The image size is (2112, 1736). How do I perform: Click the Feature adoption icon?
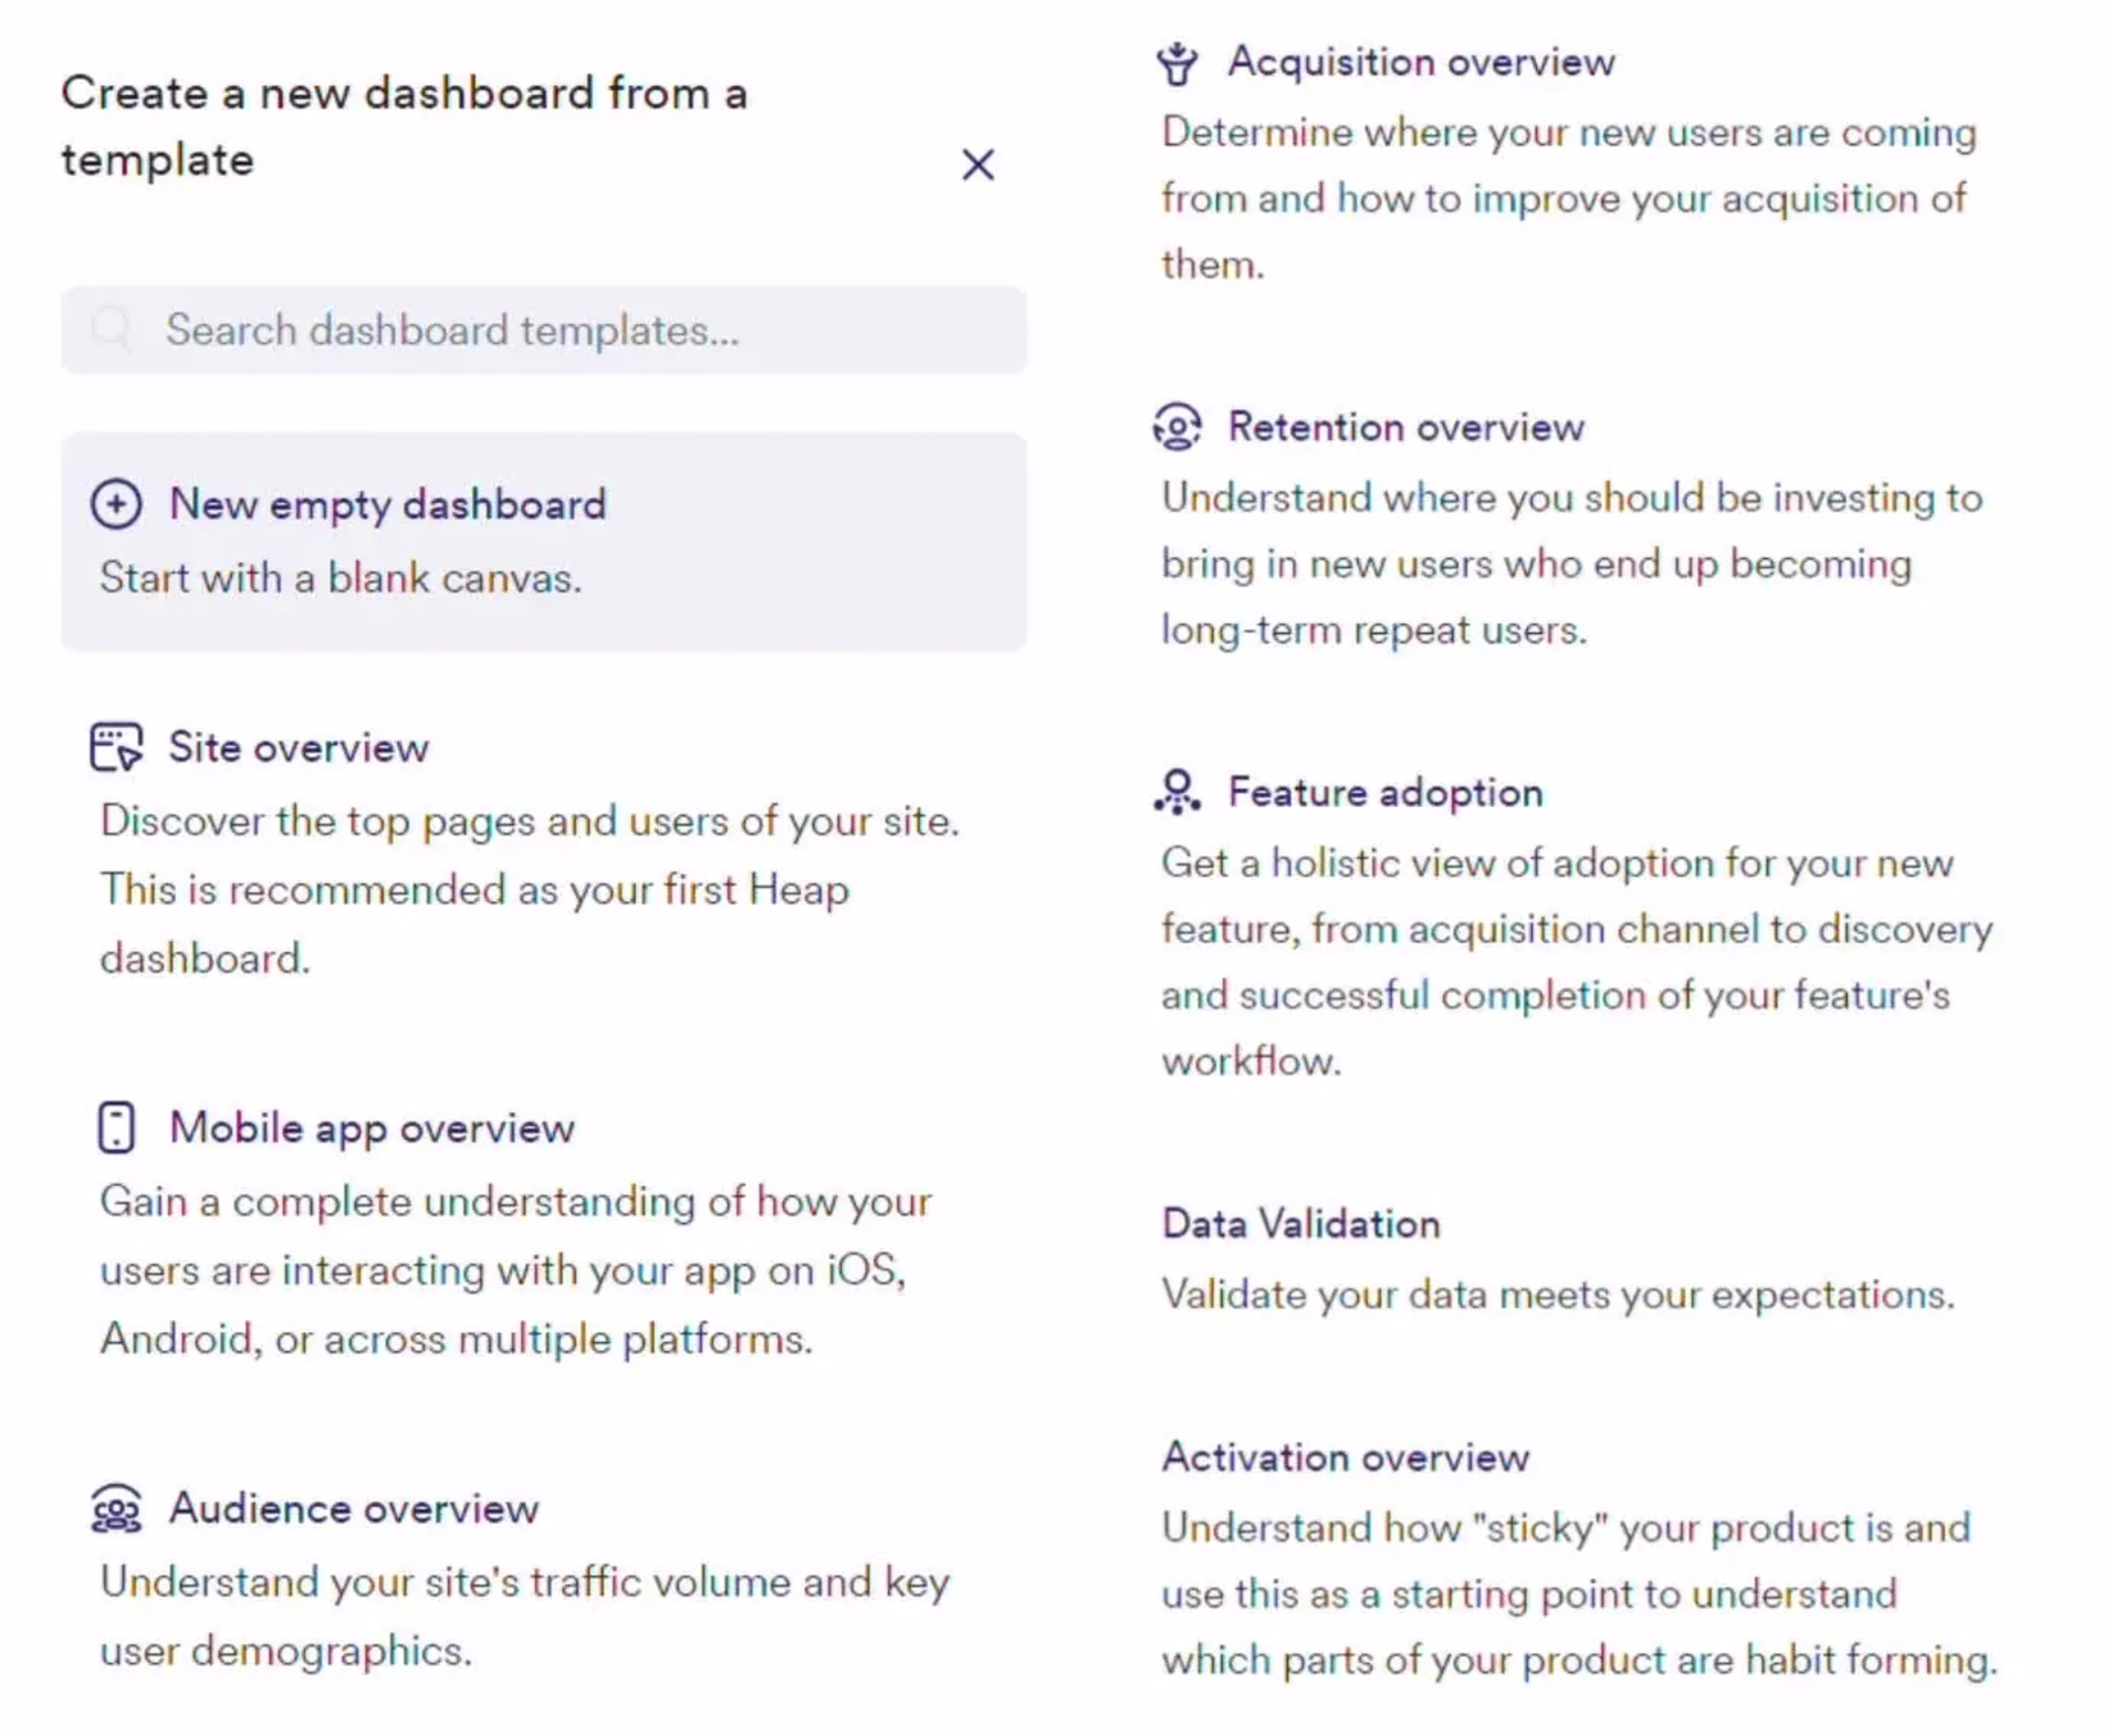(1177, 792)
